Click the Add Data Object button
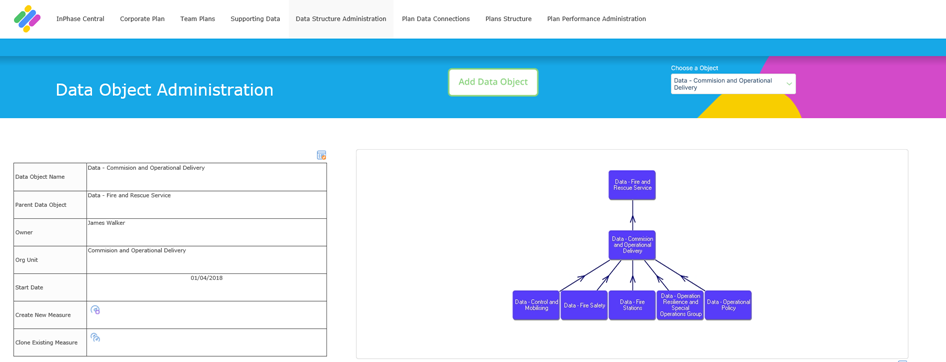 (x=493, y=82)
